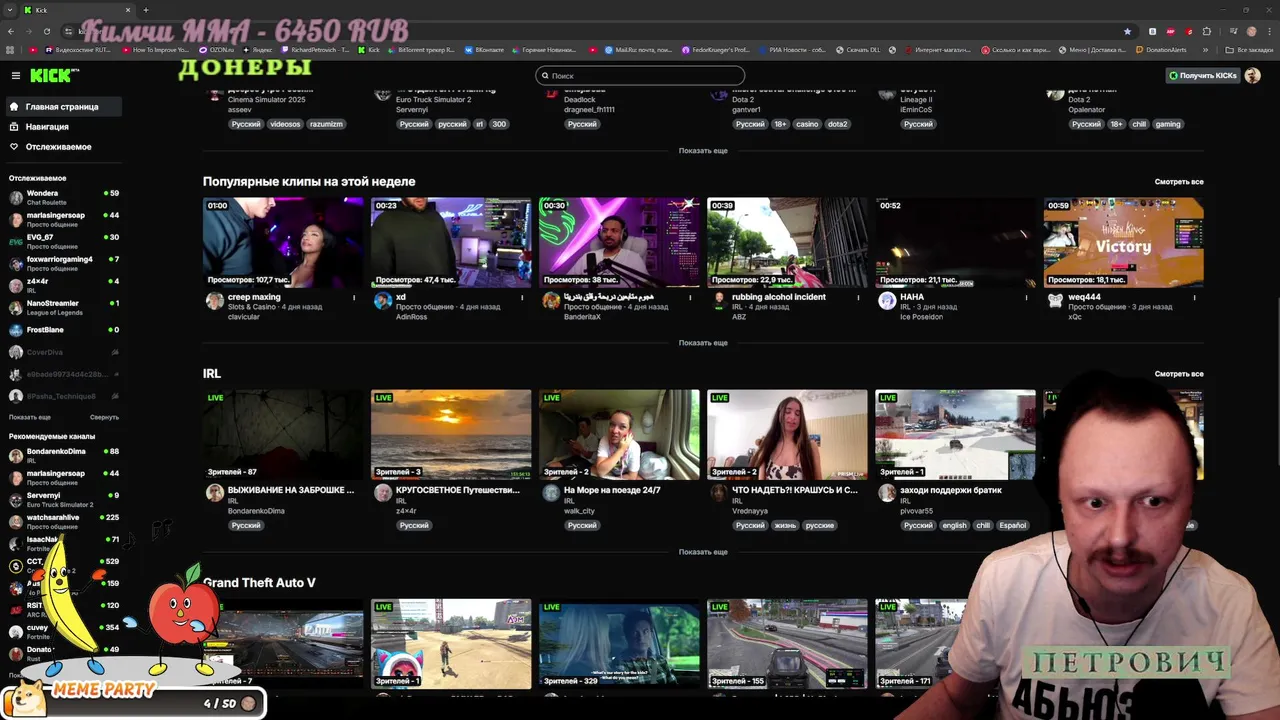Open options menu for 'xd' clip
The height and width of the screenshot is (720, 1280).
click(522, 297)
